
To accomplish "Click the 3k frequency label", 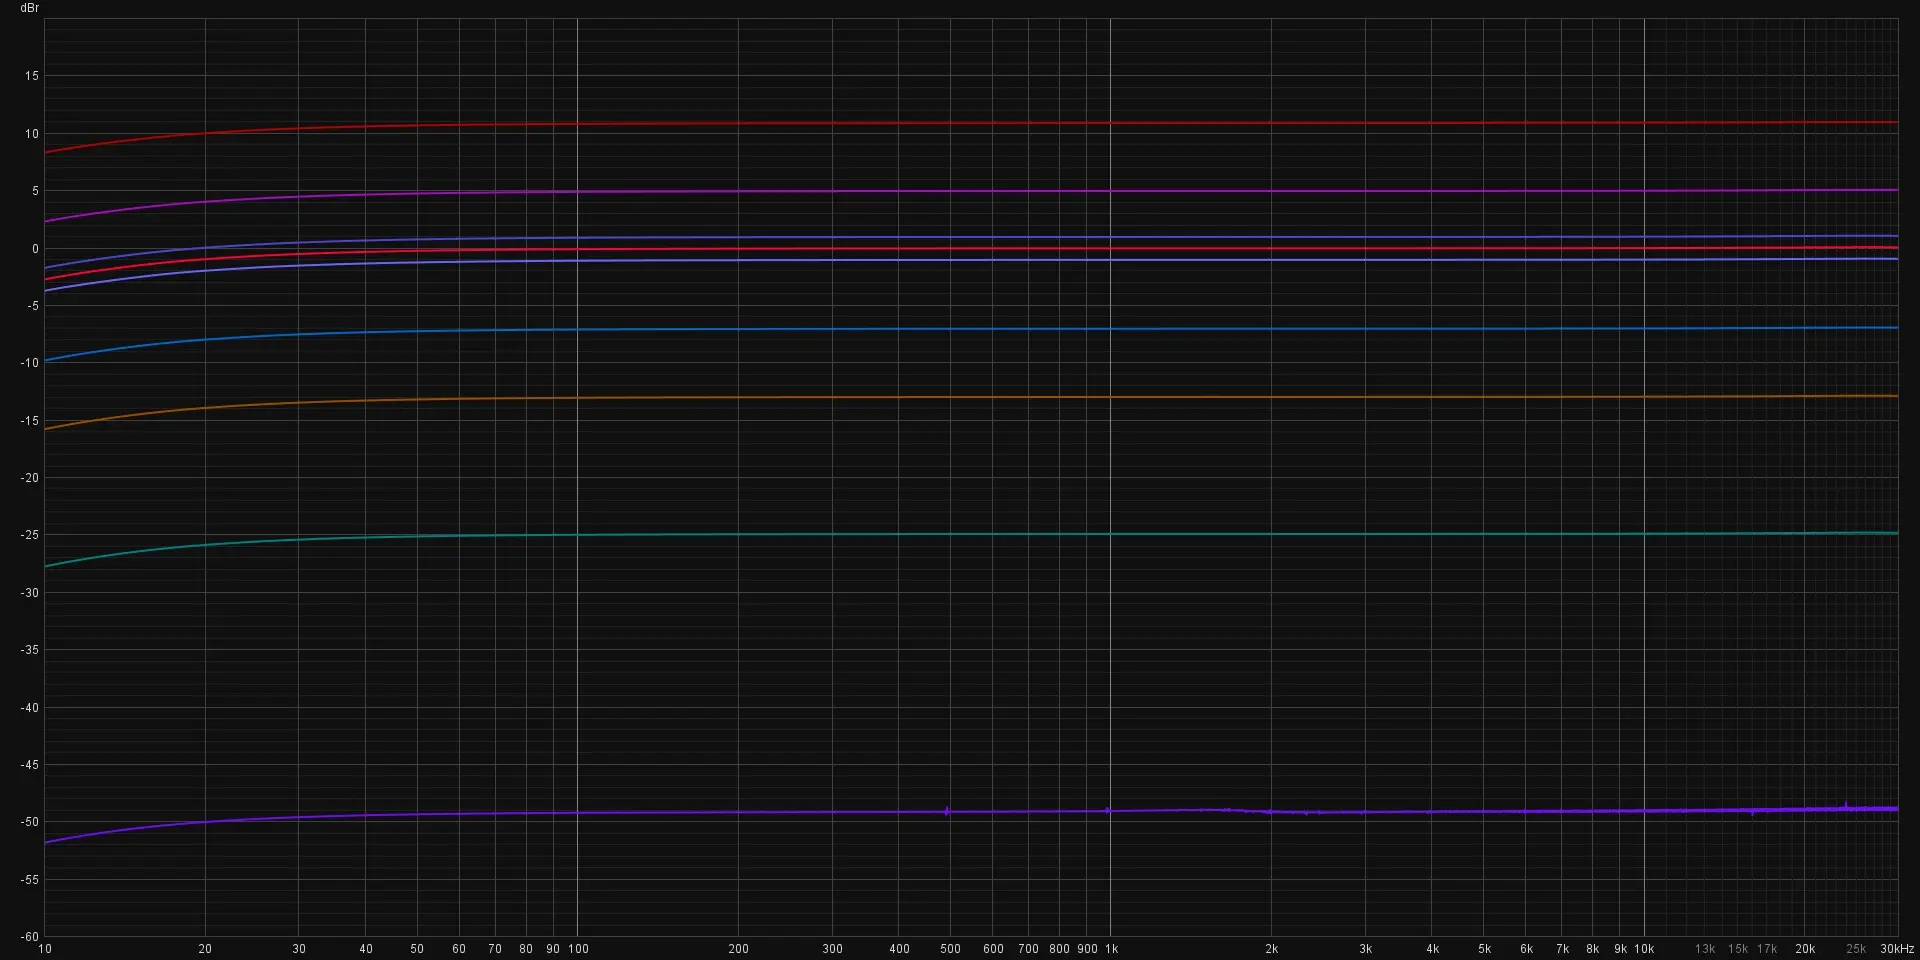I will tap(1366, 949).
